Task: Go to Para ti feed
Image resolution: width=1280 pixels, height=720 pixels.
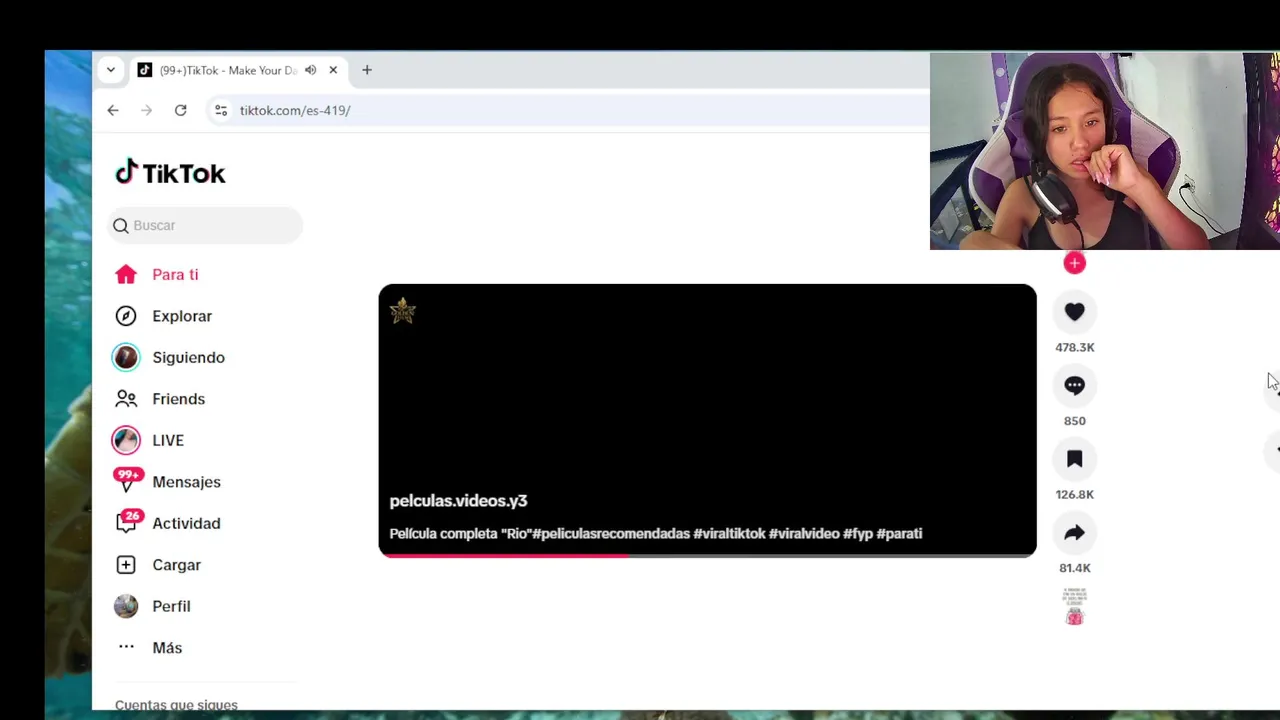Action: click(x=175, y=274)
